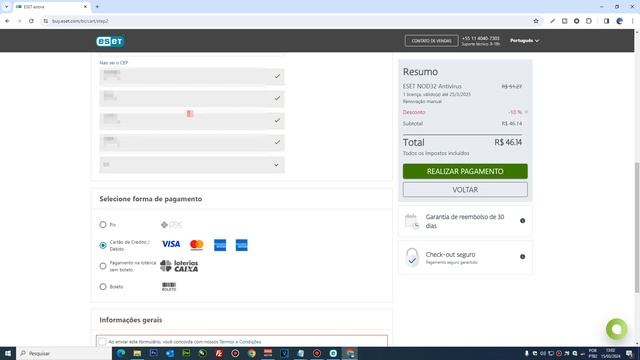Open a new browser tab
Viewport: 640px width, 360px height.
[x=97, y=7]
